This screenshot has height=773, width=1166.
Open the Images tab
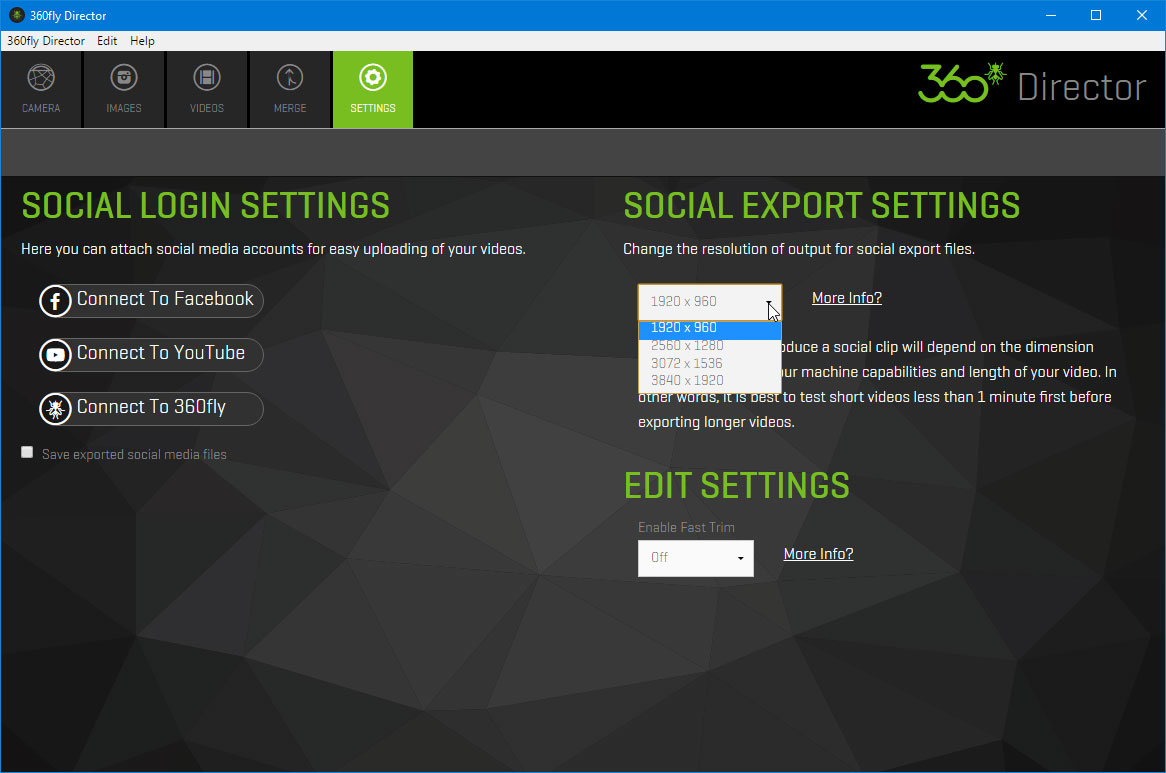[123, 90]
